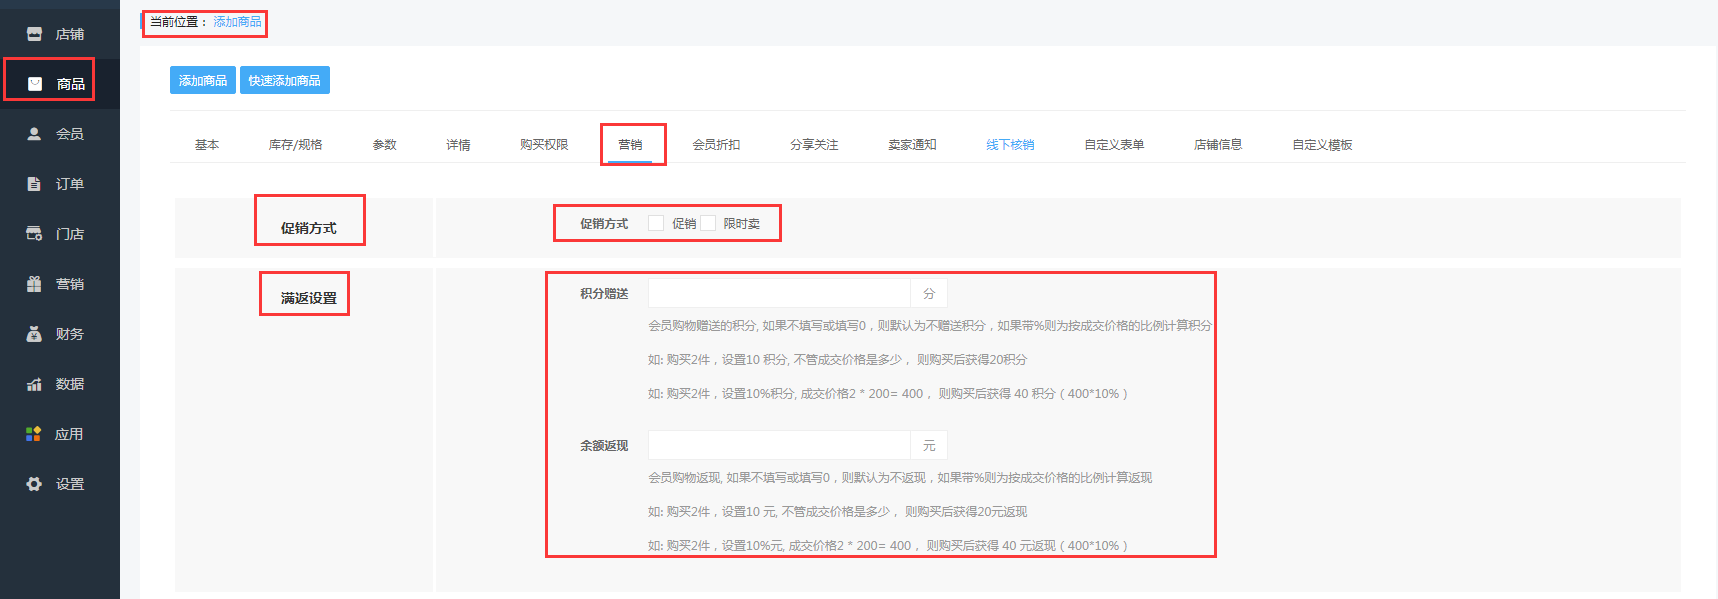Switch to the 自定义模板 tab
Image resolution: width=1718 pixels, height=599 pixels.
click(x=1322, y=145)
